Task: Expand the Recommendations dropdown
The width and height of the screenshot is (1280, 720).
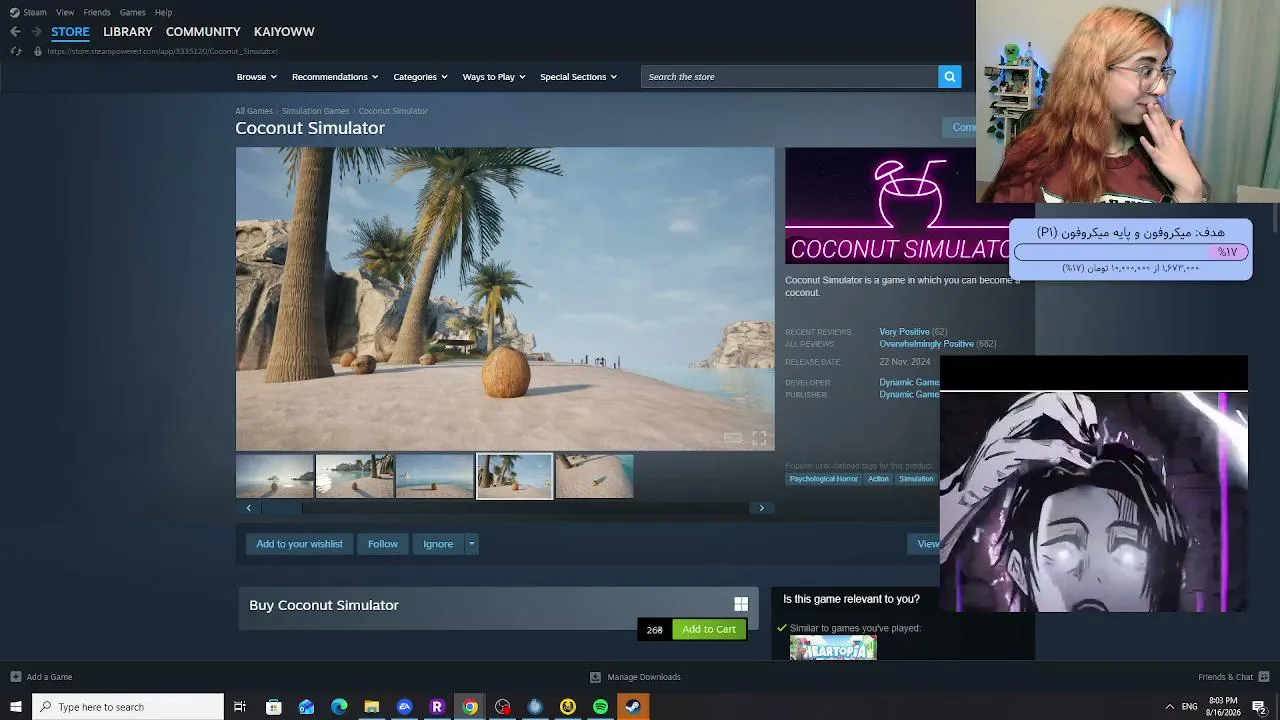Action: click(x=335, y=77)
